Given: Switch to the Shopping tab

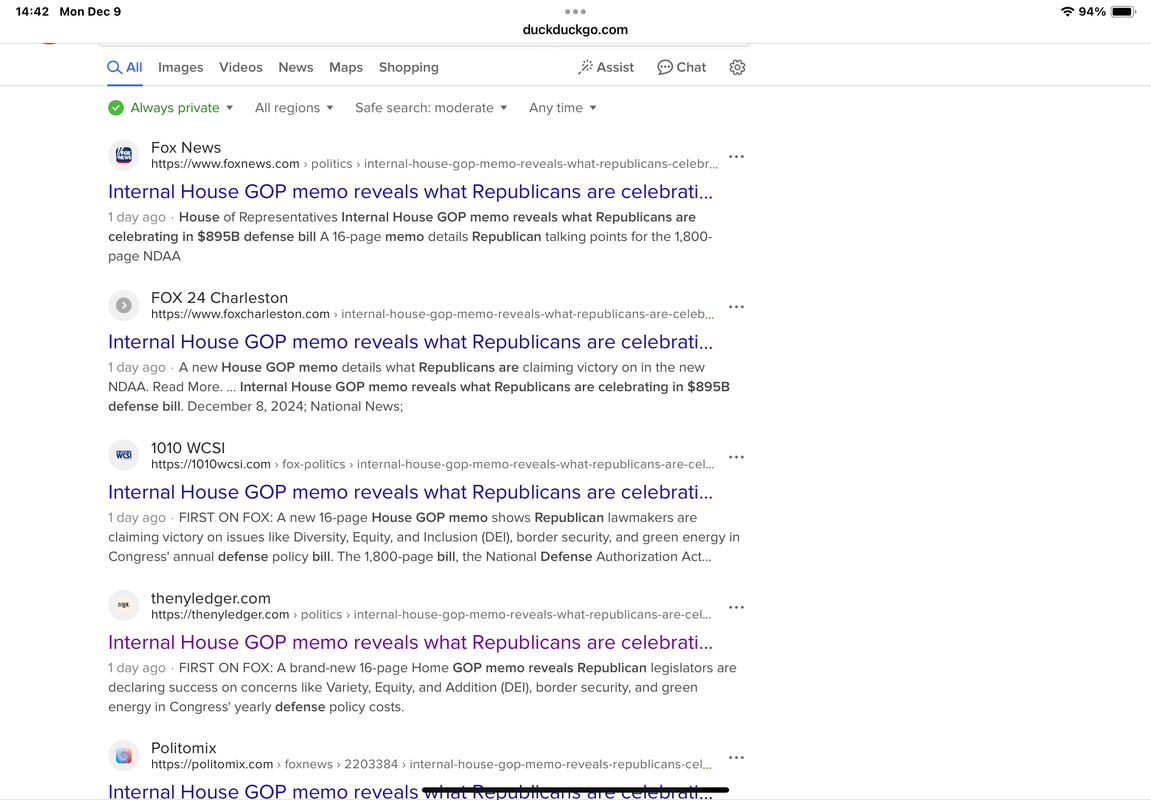Looking at the screenshot, I should 409,68.
